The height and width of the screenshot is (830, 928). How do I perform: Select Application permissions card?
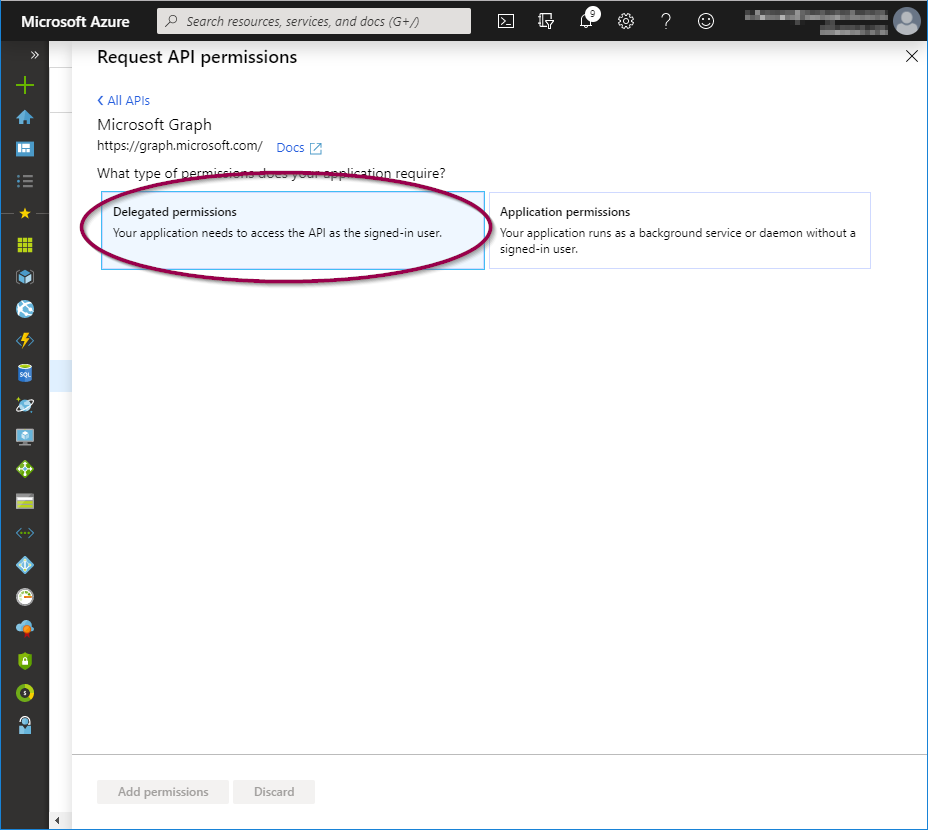tap(679, 230)
